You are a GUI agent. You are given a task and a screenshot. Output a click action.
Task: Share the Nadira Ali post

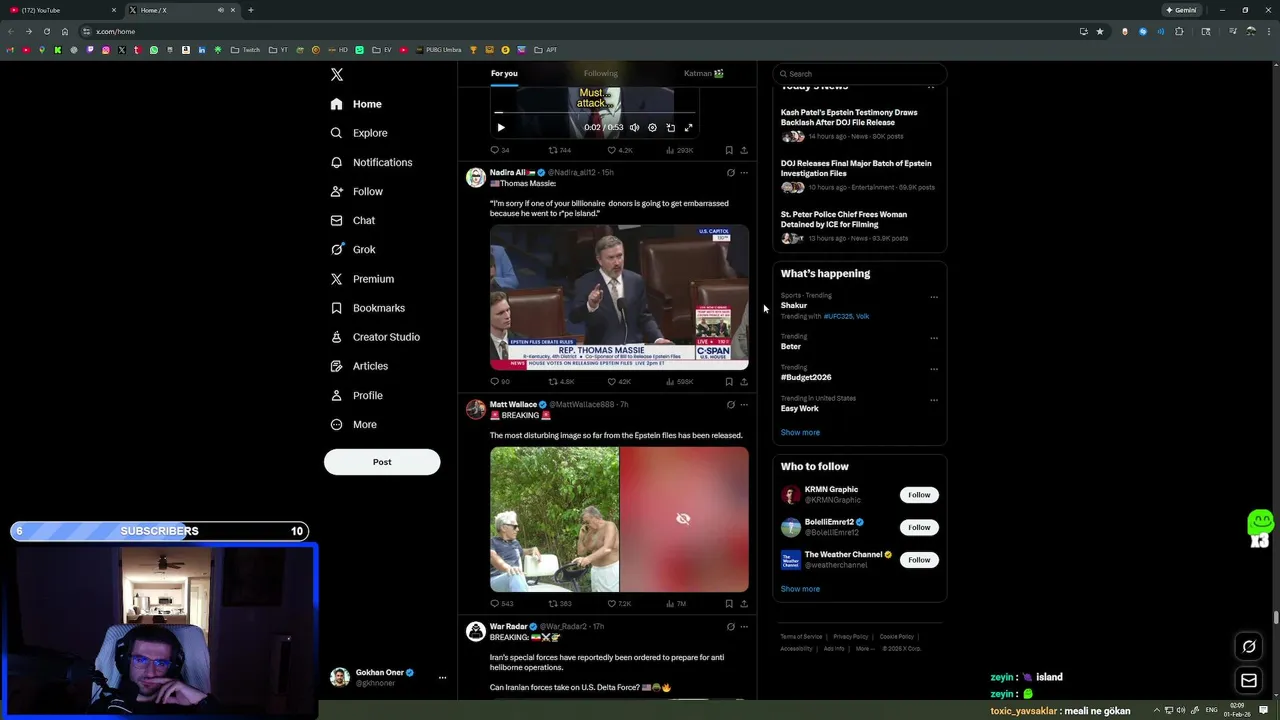click(744, 381)
